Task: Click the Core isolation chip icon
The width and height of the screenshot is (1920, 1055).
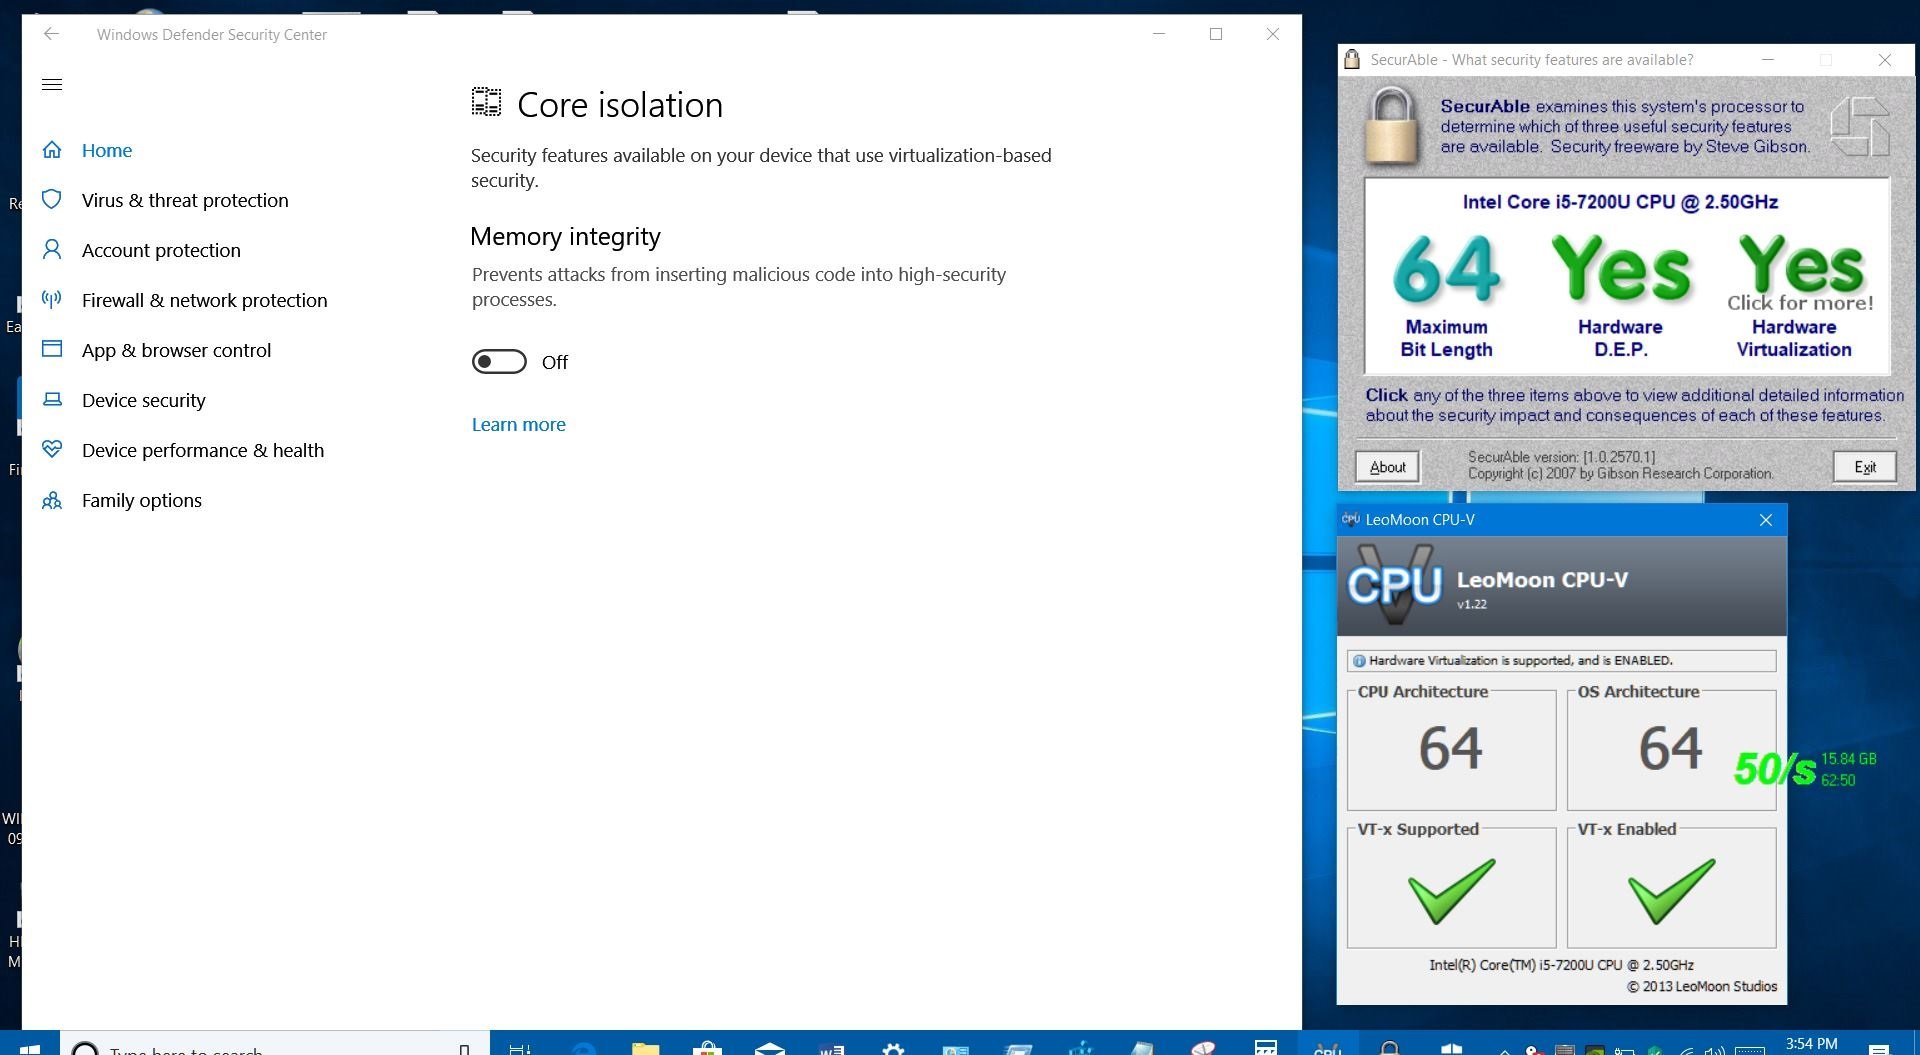Action: (486, 102)
